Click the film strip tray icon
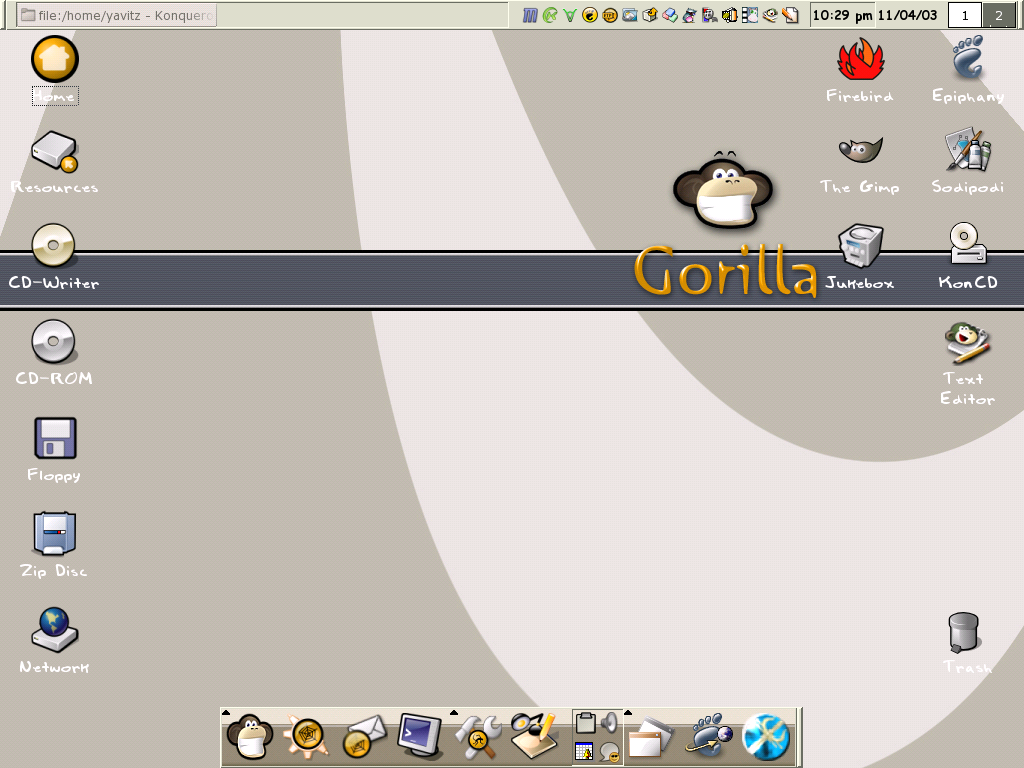Image resolution: width=1024 pixels, height=768 pixels. pyautogui.click(x=750, y=15)
